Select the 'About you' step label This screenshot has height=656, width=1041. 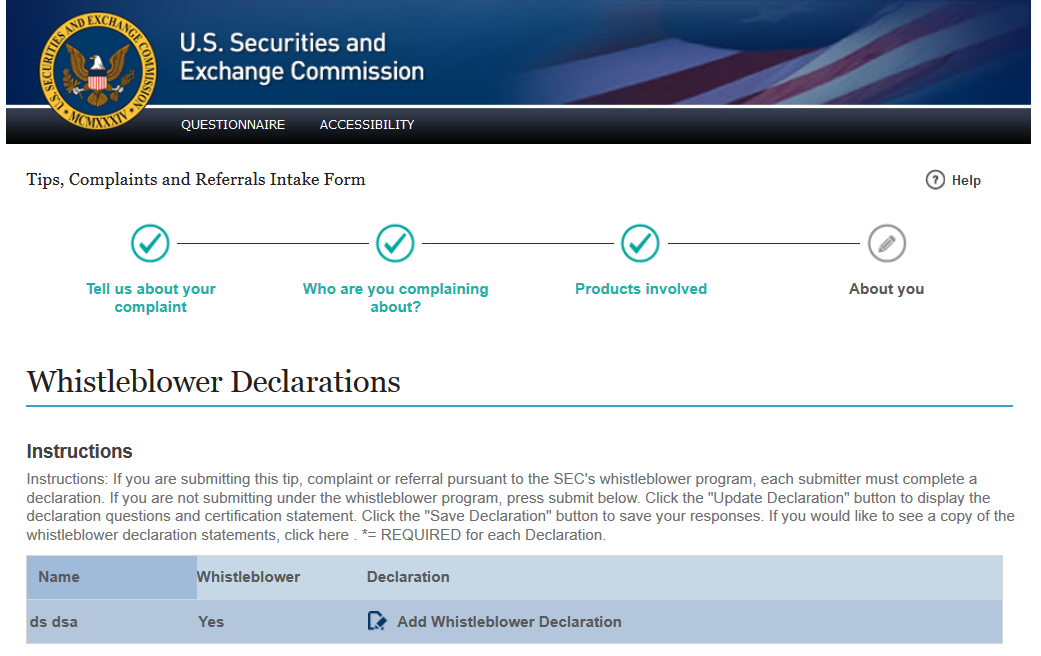[x=886, y=289]
